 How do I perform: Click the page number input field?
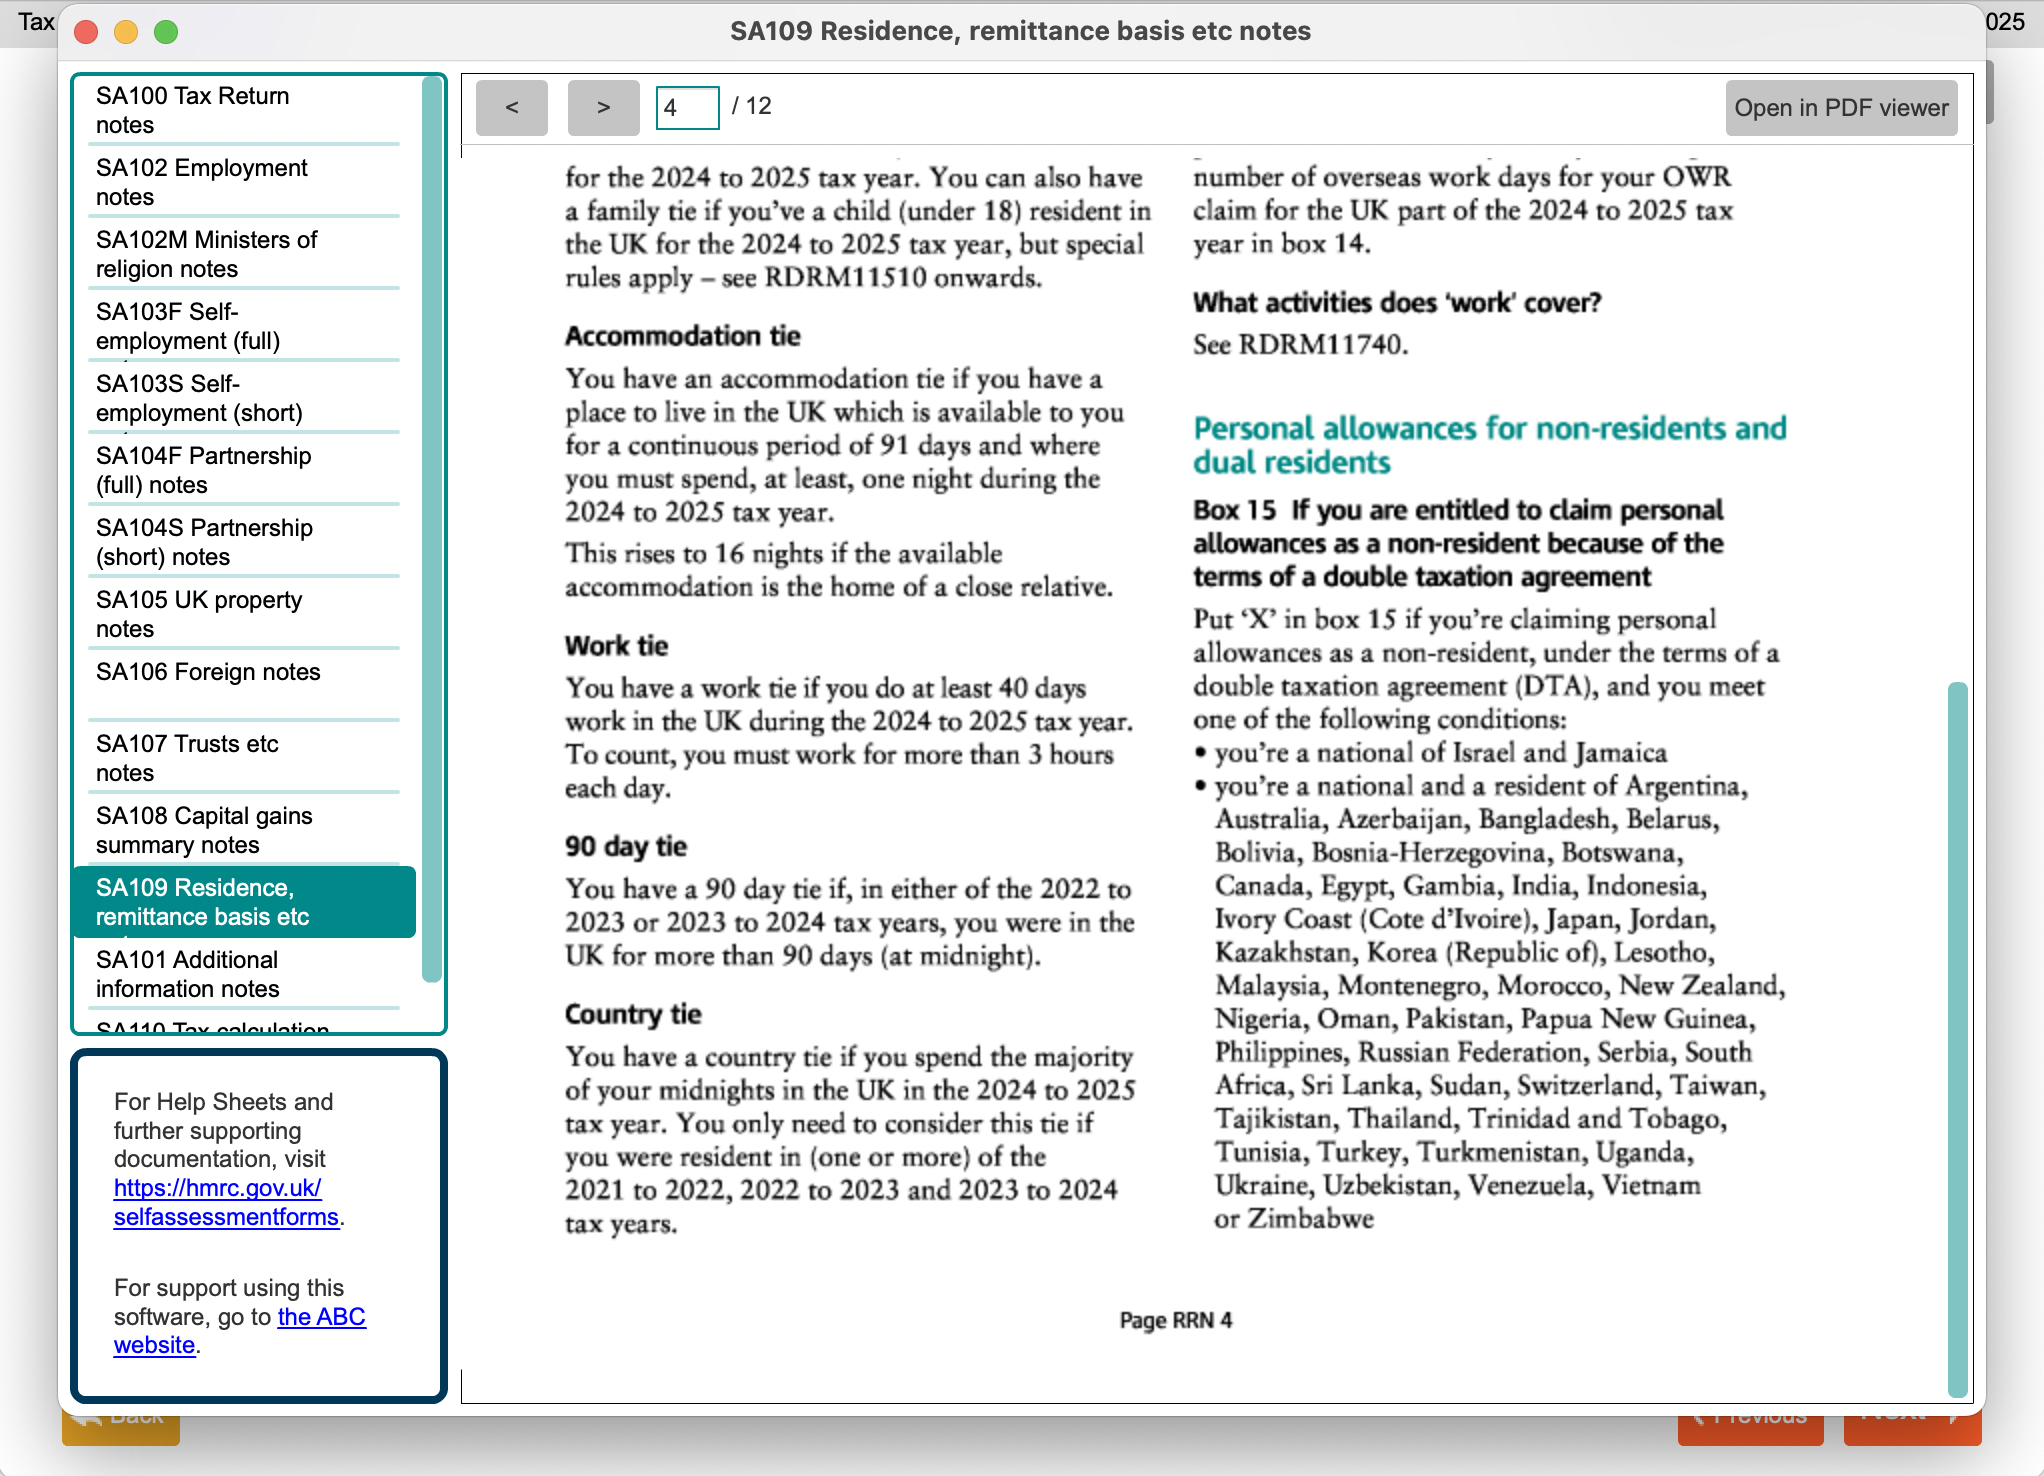click(x=687, y=107)
